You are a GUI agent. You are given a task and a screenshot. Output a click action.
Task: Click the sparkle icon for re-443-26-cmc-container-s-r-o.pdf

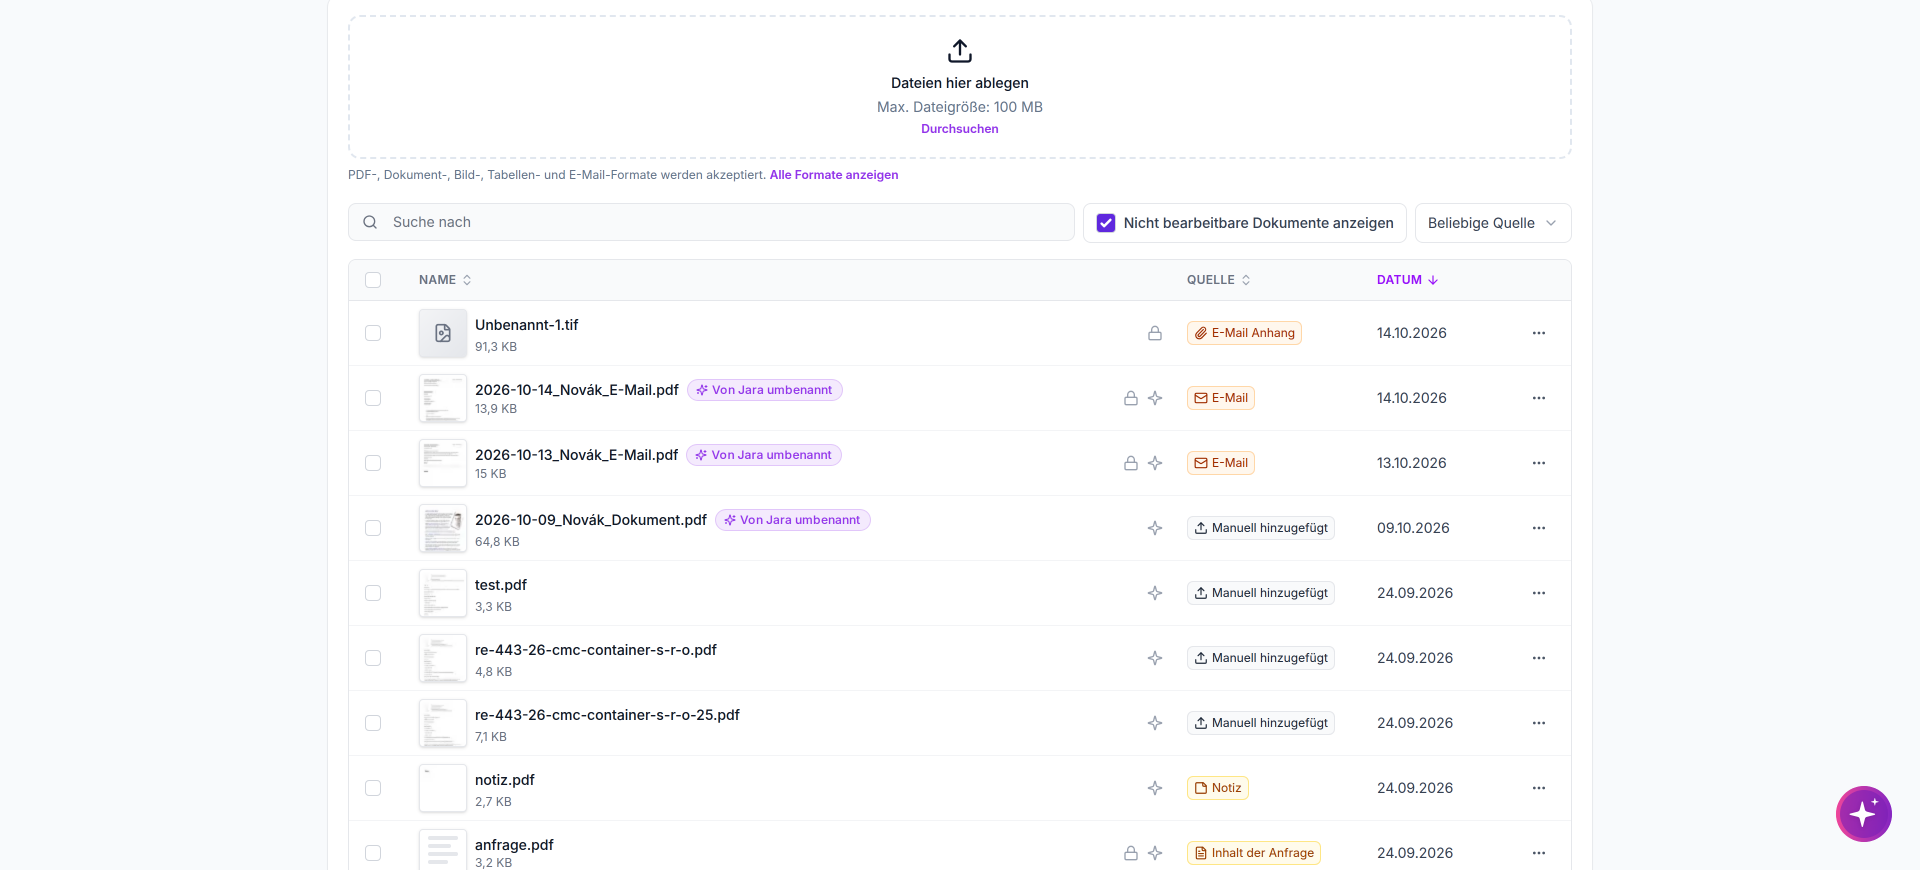point(1155,658)
